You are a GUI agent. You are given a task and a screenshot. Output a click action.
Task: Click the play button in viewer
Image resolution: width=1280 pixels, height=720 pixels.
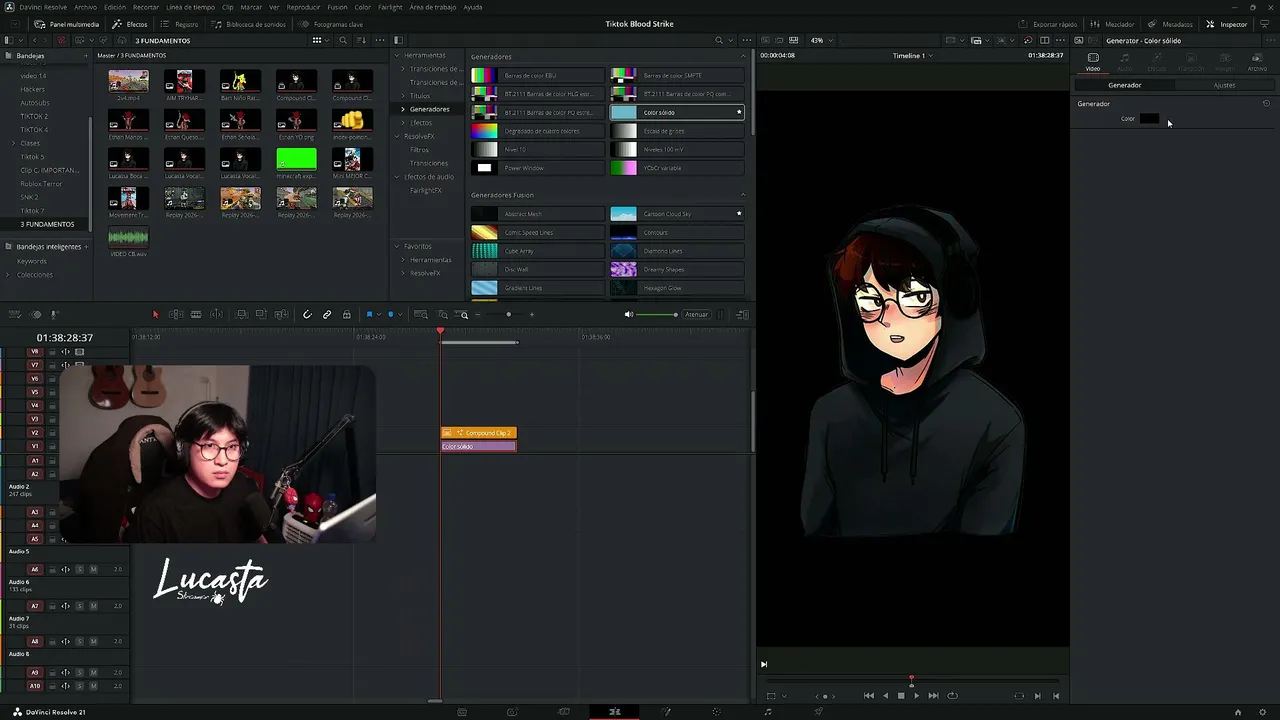[916, 696]
